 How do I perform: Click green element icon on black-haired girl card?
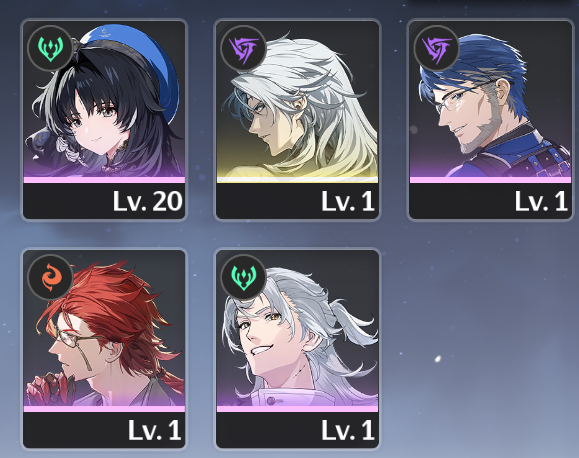(50, 48)
